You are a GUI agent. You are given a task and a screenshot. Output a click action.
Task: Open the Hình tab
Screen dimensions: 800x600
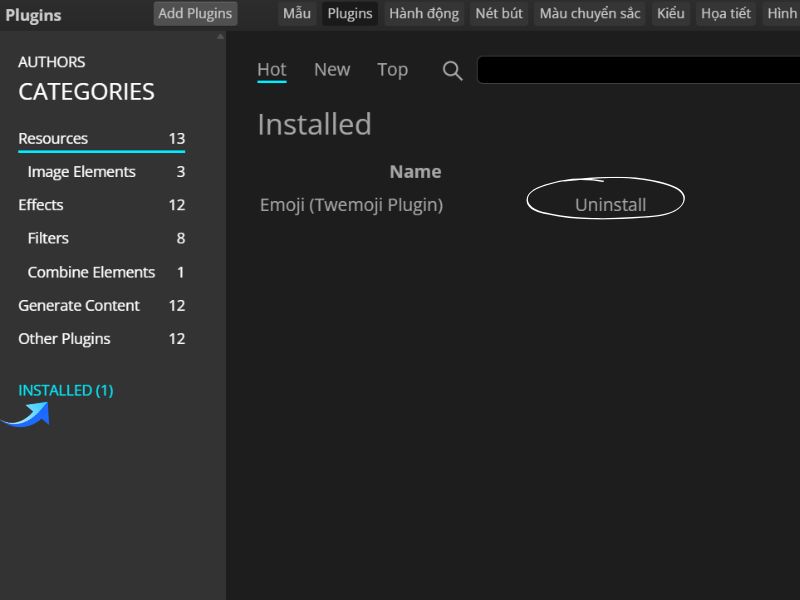point(781,13)
